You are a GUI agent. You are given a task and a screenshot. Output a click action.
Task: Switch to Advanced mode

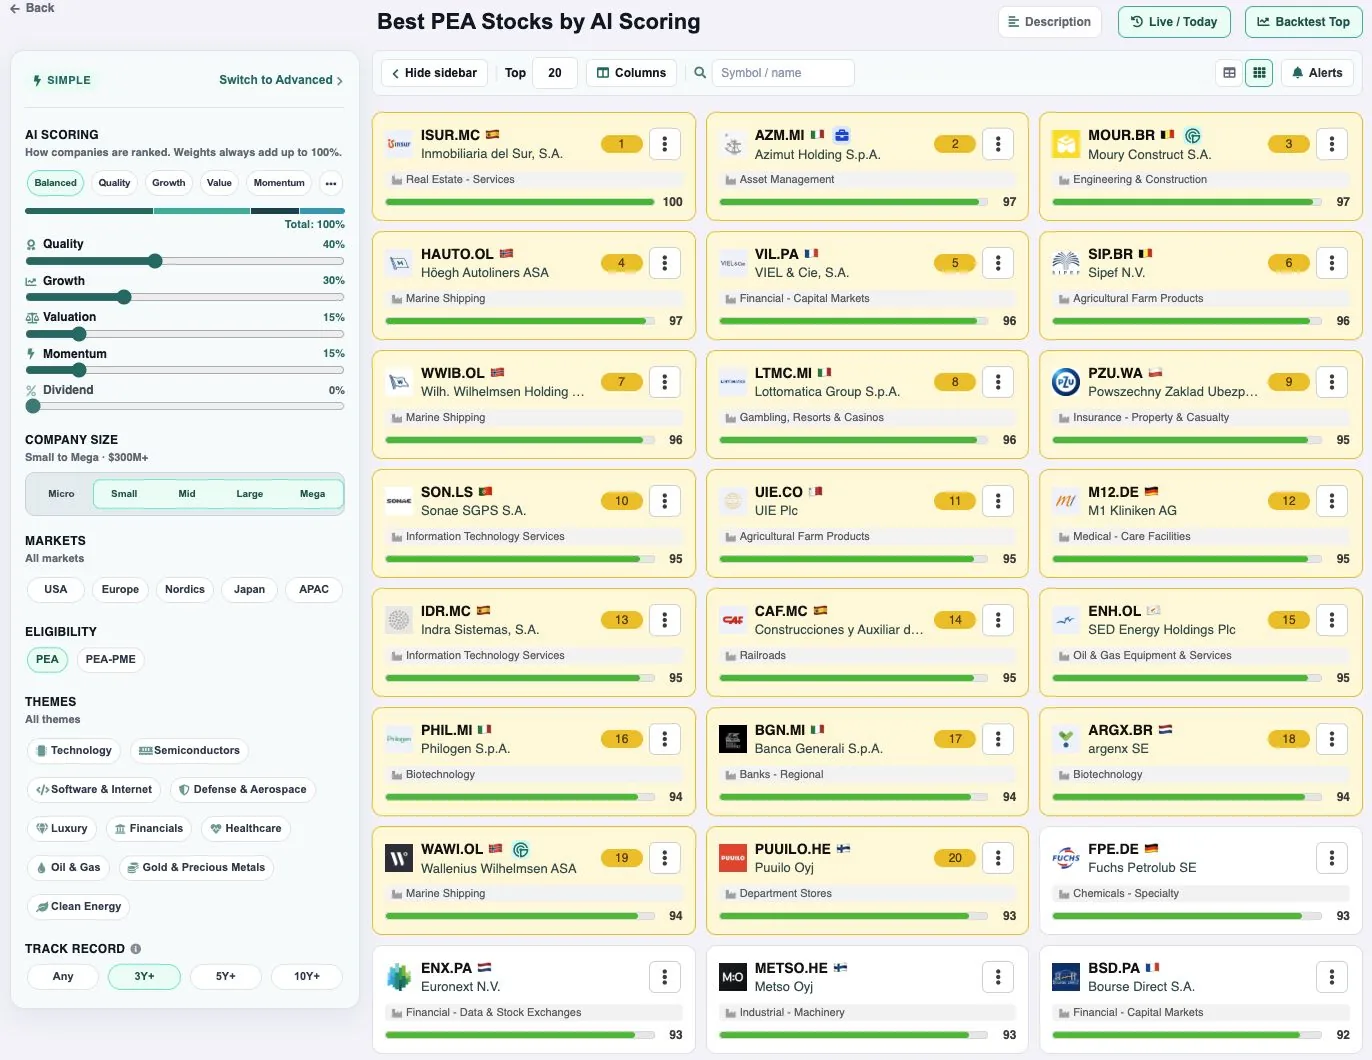(281, 80)
